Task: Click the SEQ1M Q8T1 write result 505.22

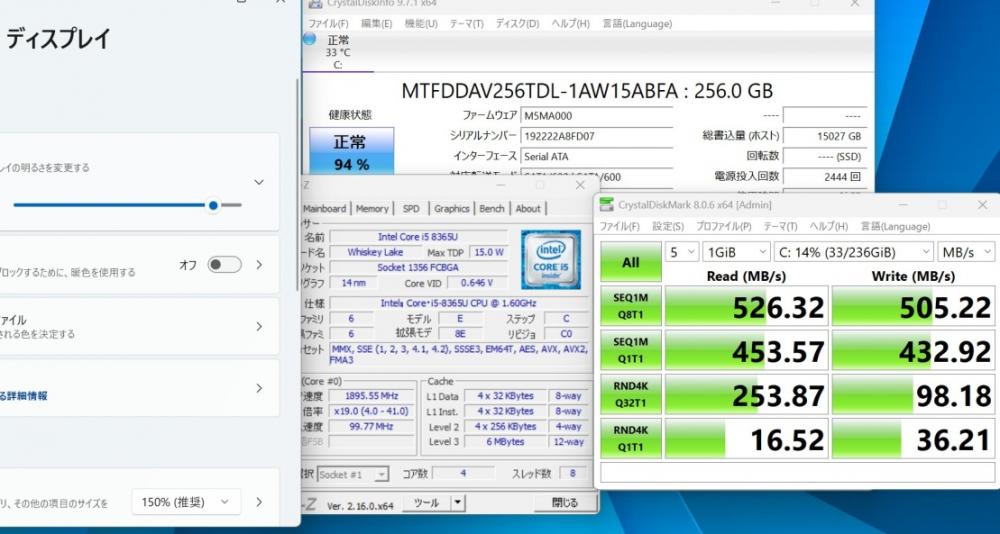Action: pyautogui.click(x=913, y=306)
